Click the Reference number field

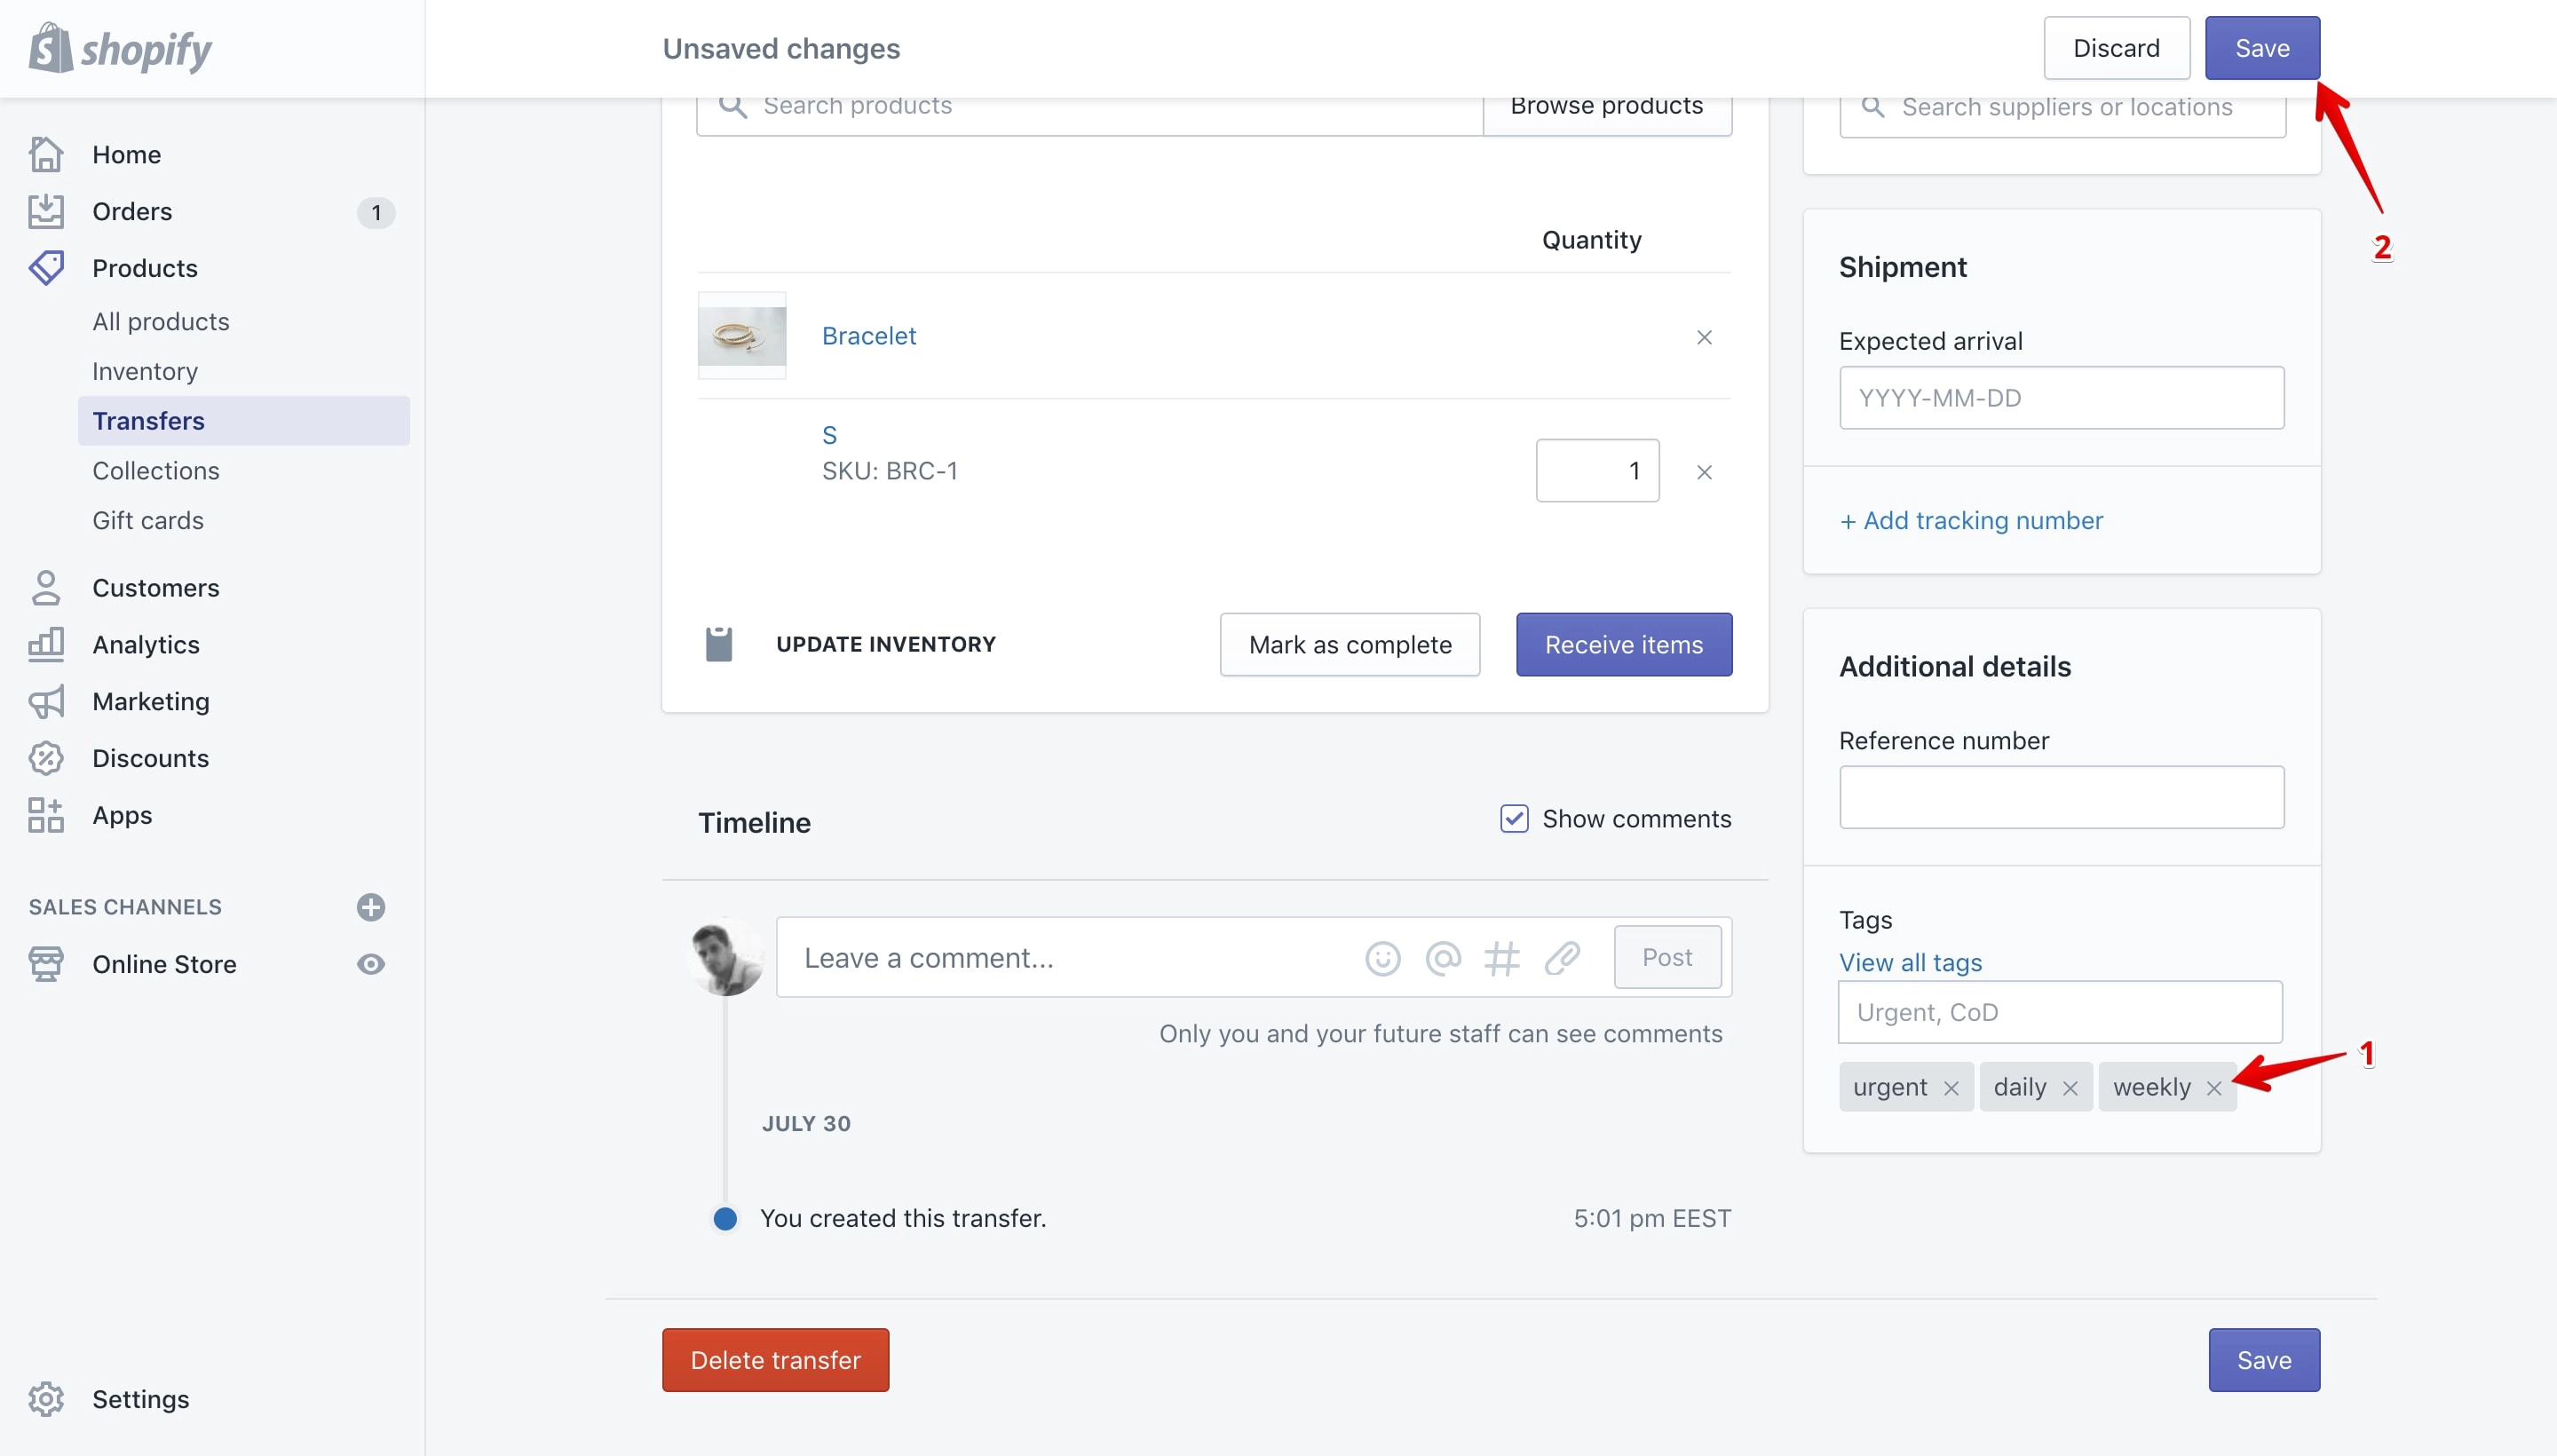coord(2062,798)
